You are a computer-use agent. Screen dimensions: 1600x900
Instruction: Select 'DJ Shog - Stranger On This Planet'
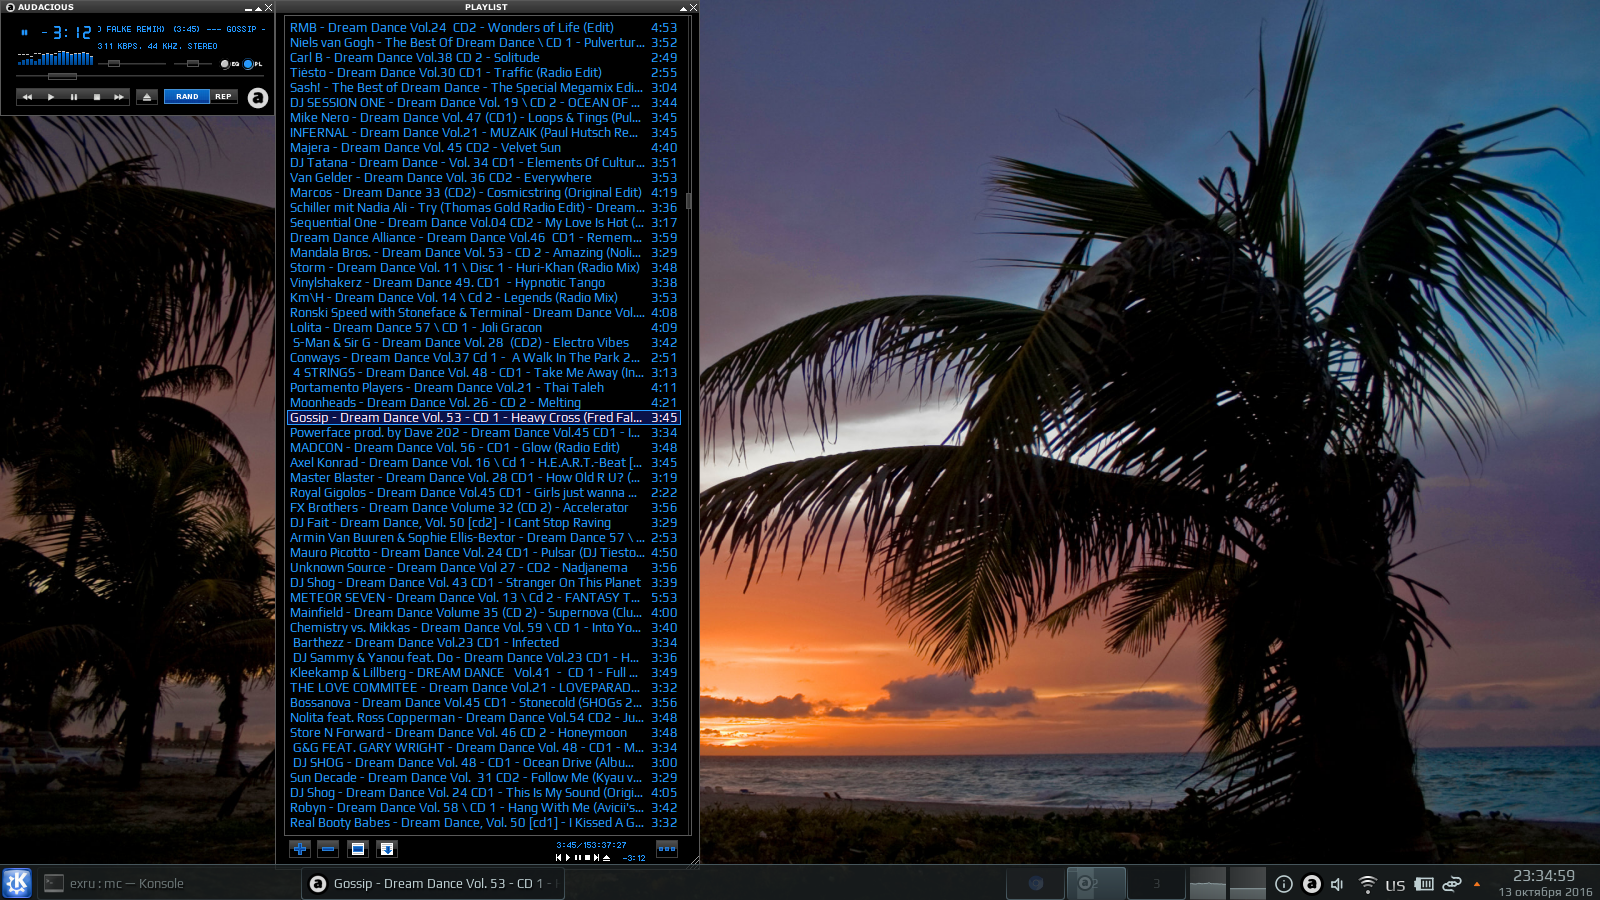pos(483,582)
